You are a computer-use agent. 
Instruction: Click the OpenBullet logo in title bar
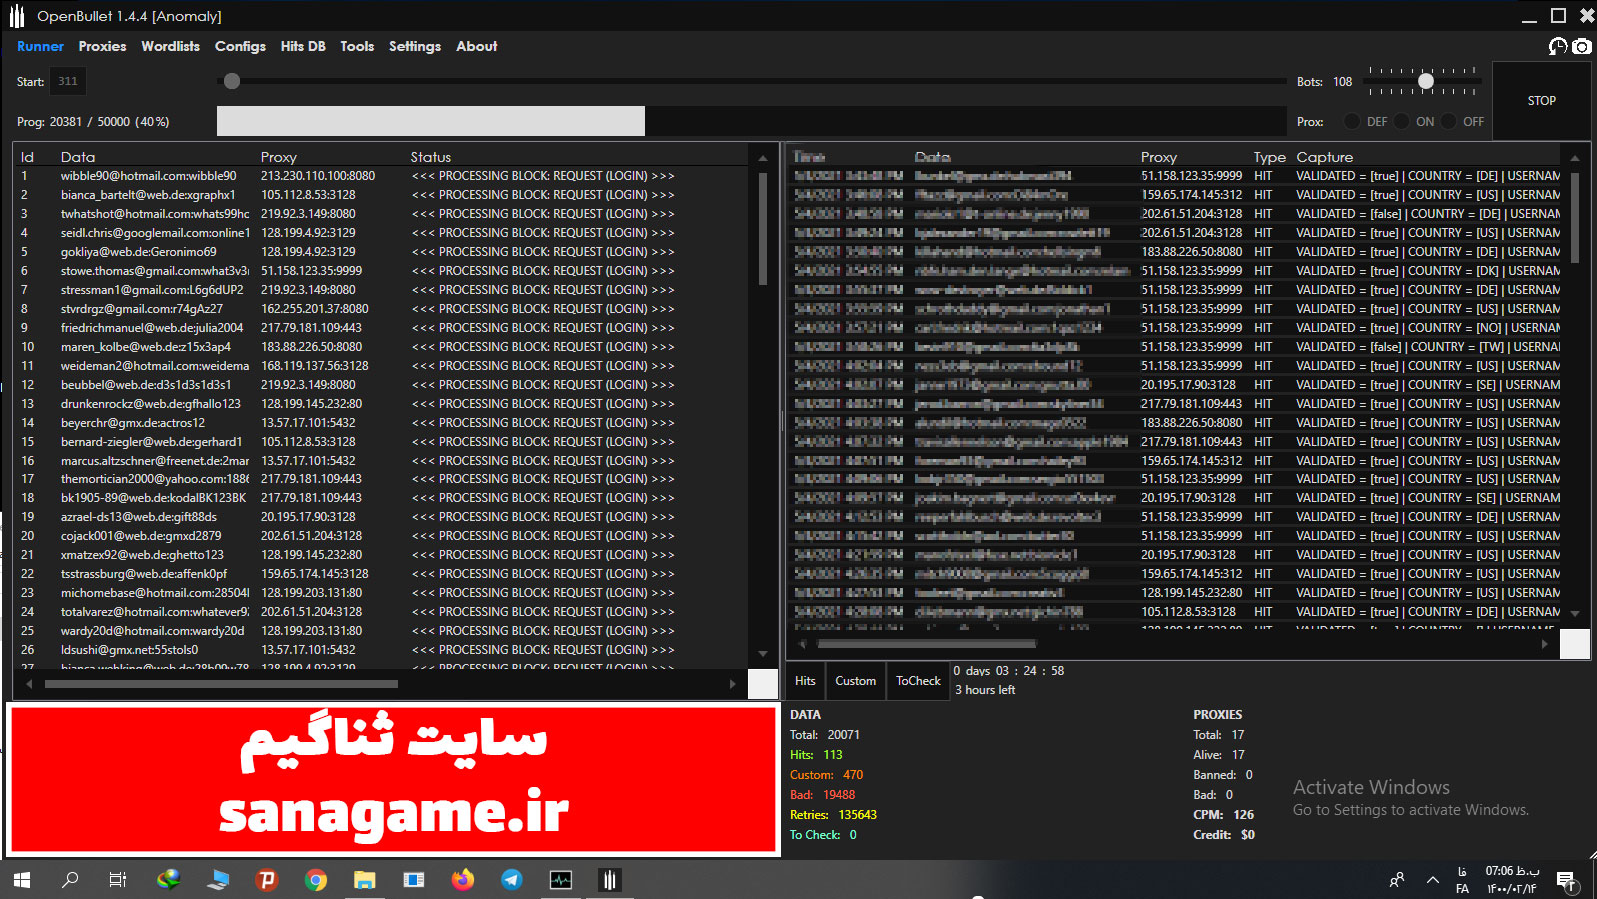(x=17, y=16)
